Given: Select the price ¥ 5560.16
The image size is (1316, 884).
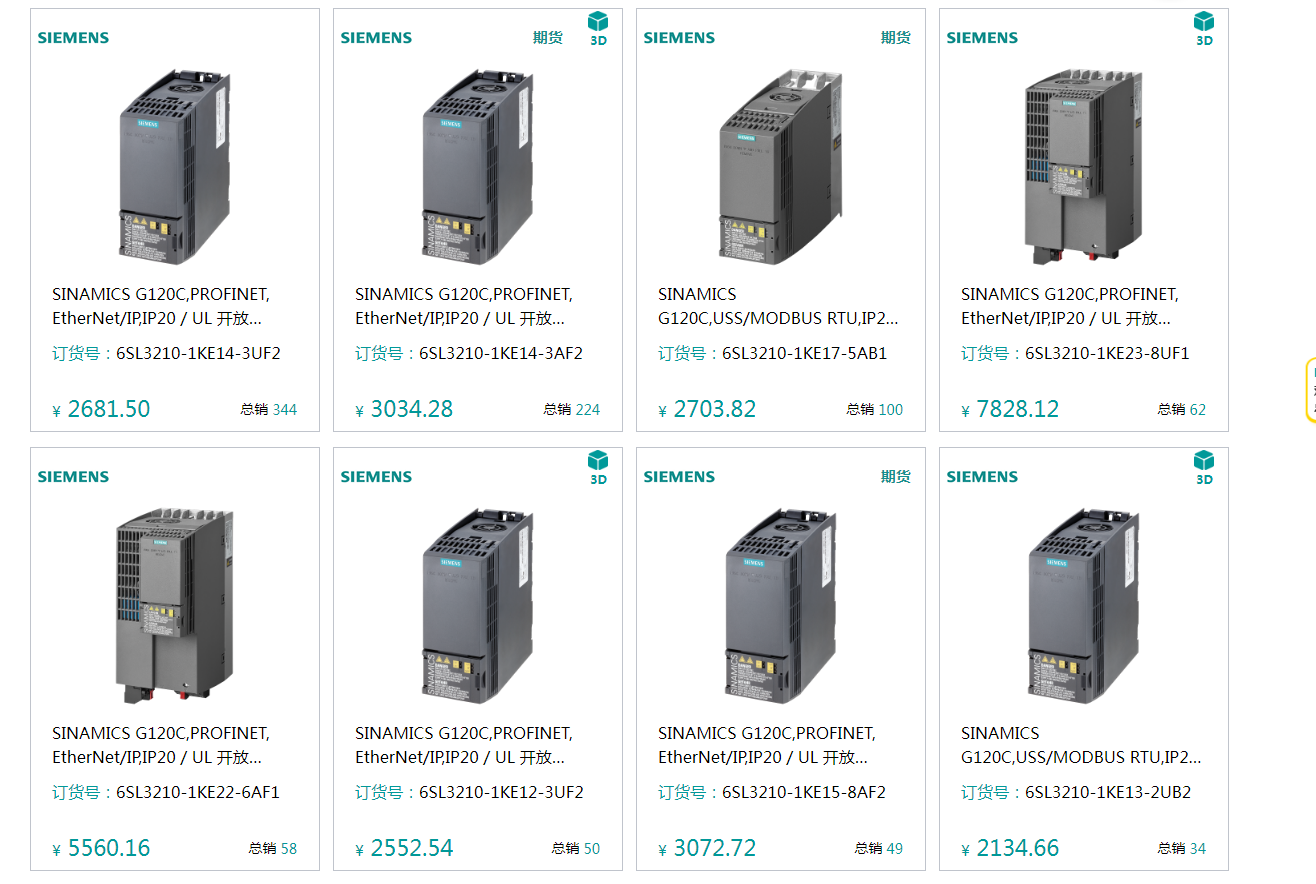Looking at the screenshot, I should pos(101,848).
